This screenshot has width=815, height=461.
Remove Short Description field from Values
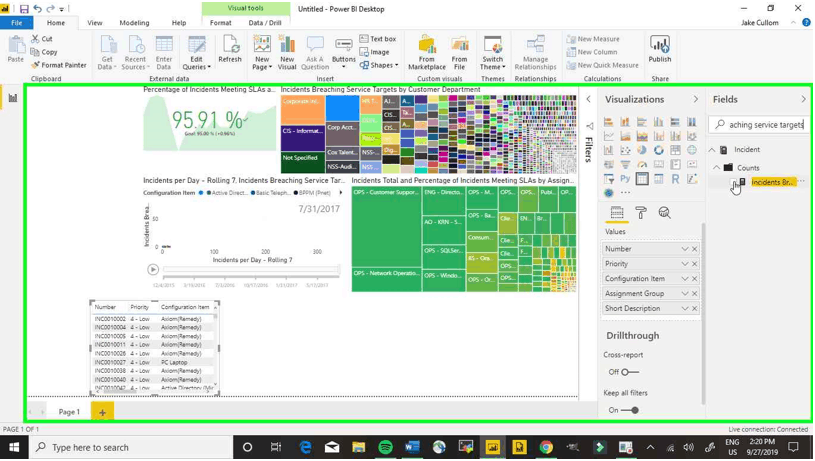[x=694, y=309]
